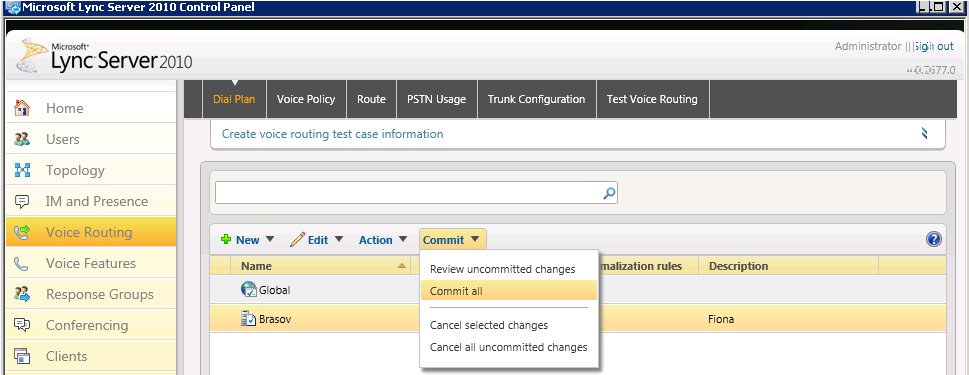Open the Route tab

pyautogui.click(x=371, y=99)
